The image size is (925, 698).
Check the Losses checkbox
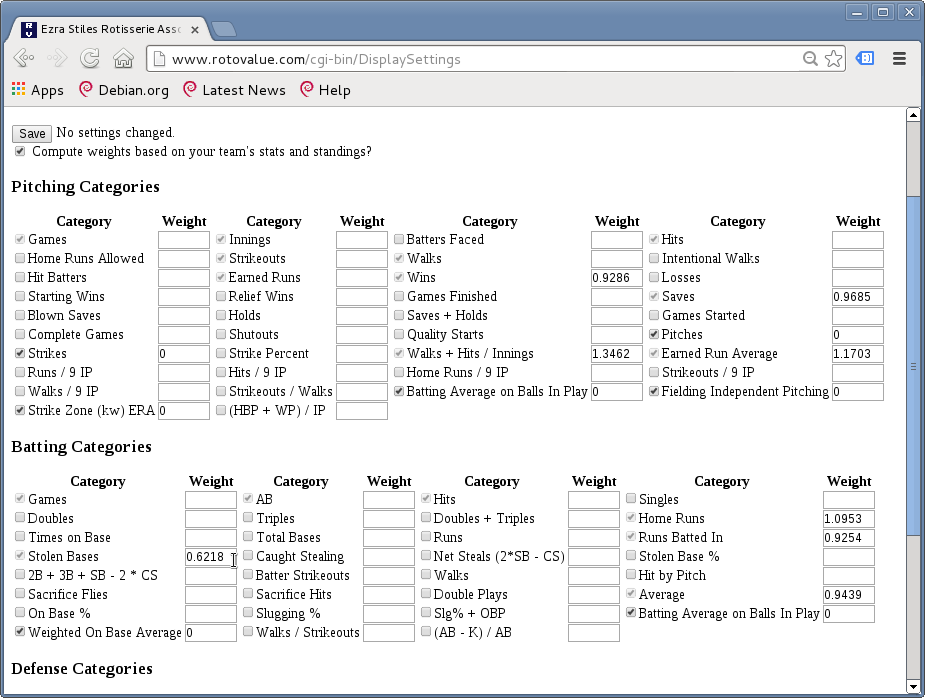pos(654,277)
